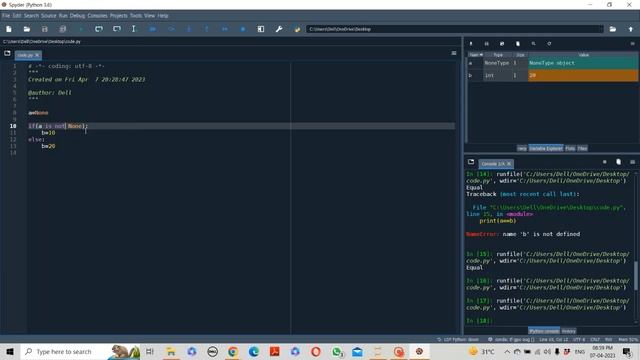The image size is (640, 360).
Task: Open the PYTHONPATH manager
Action: click(297, 29)
